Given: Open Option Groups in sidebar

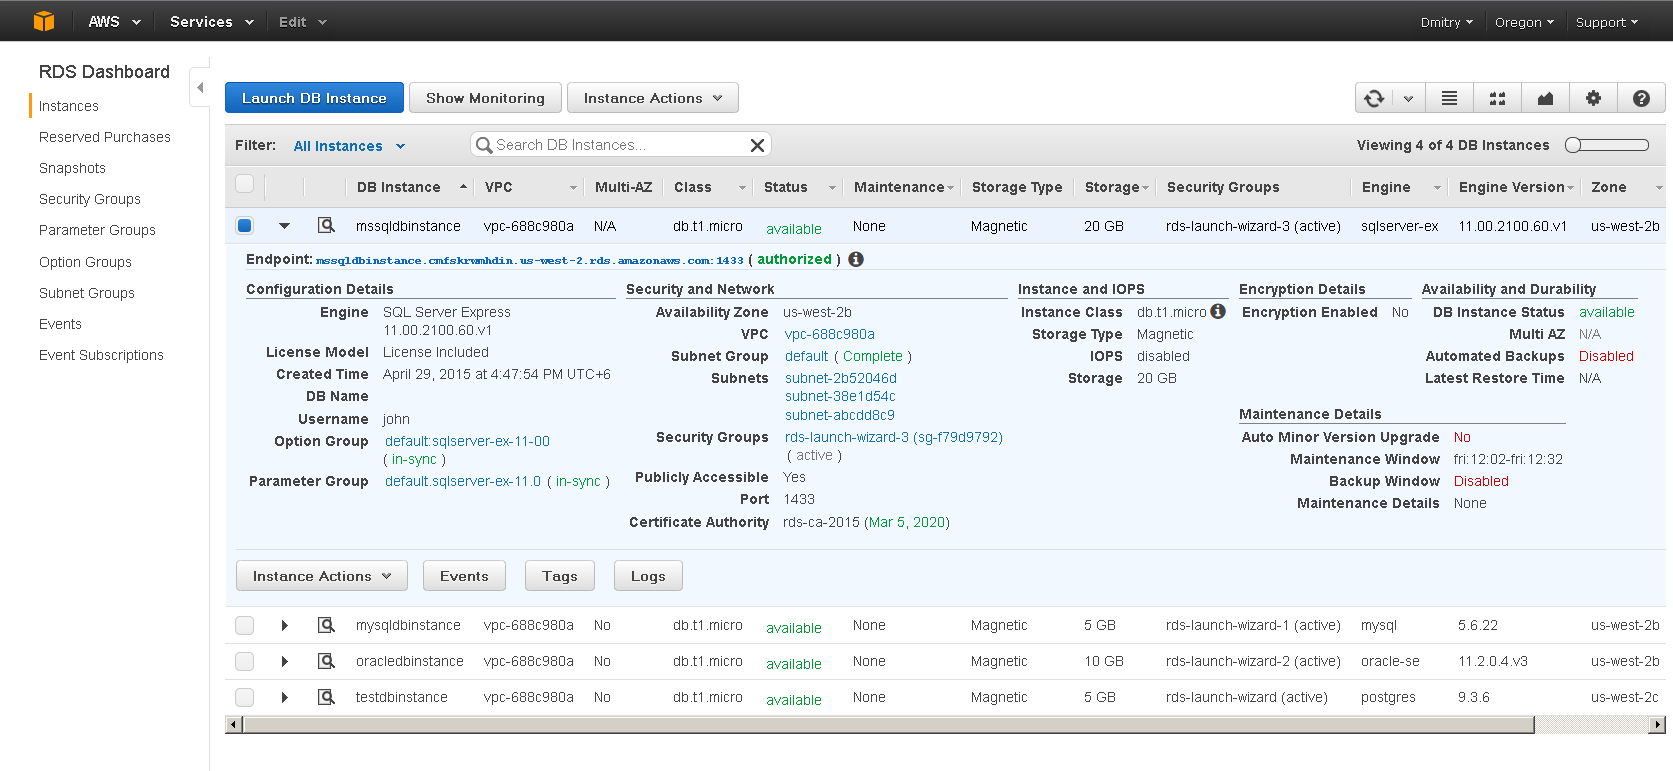Looking at the screenshot, I should [x=85, y=262].
